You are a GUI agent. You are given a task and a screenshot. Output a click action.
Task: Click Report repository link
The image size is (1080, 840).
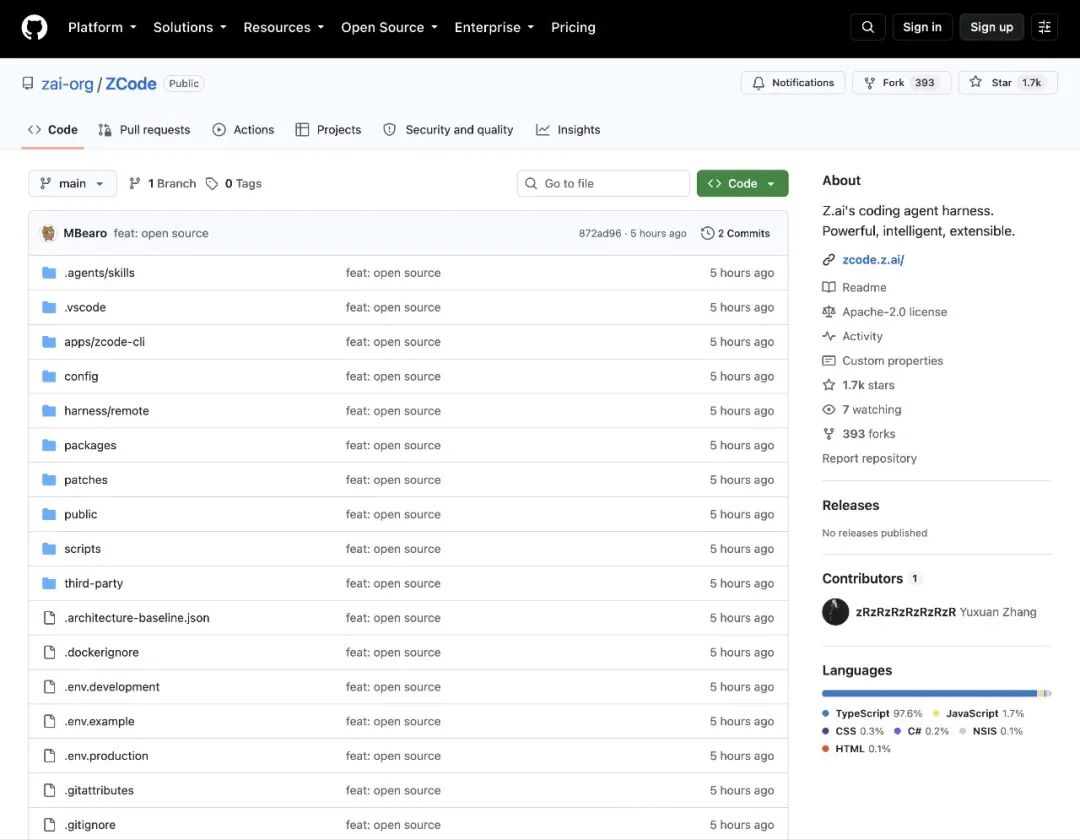click(869, 459)
